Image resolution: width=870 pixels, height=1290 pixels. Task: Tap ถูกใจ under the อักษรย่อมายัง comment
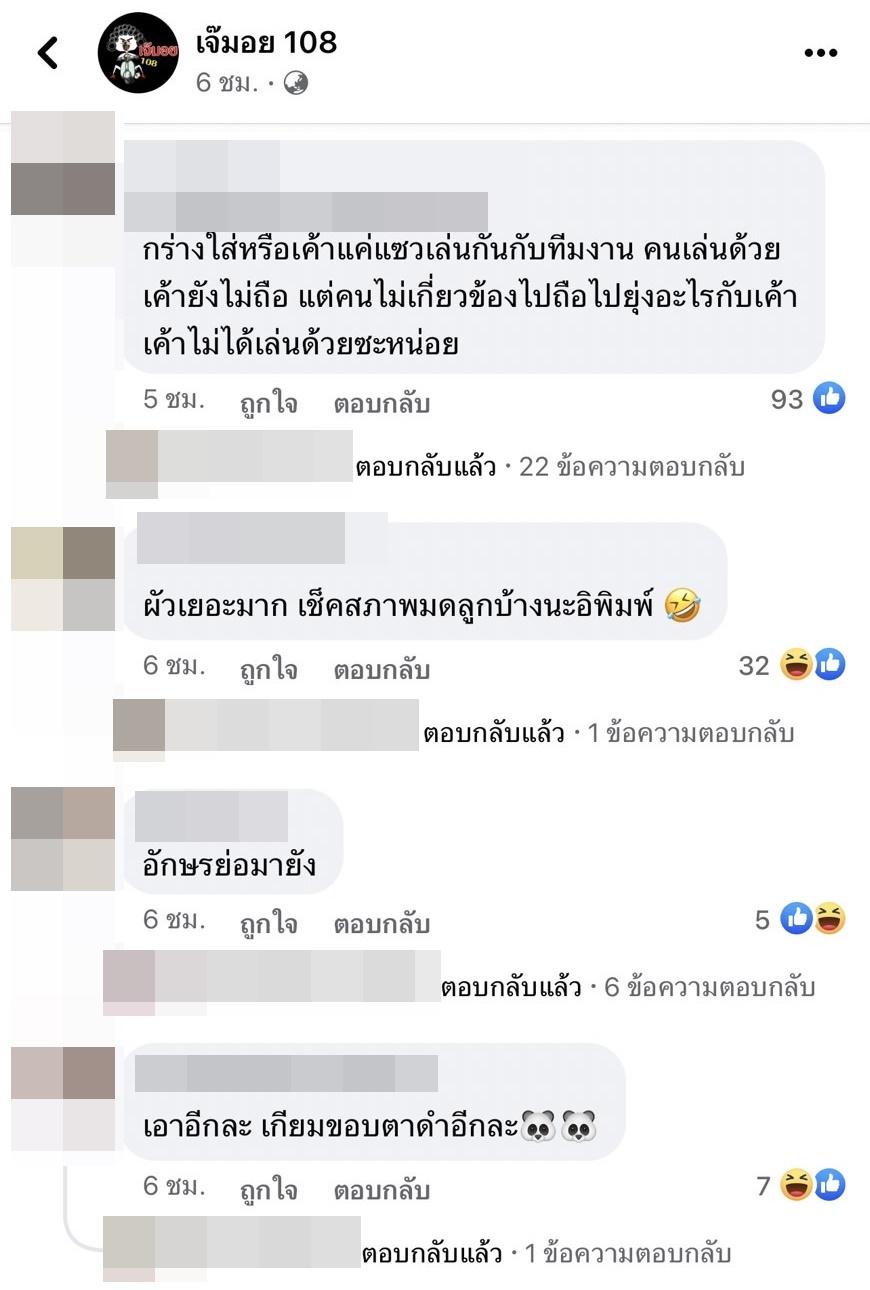tap(269, 923)
